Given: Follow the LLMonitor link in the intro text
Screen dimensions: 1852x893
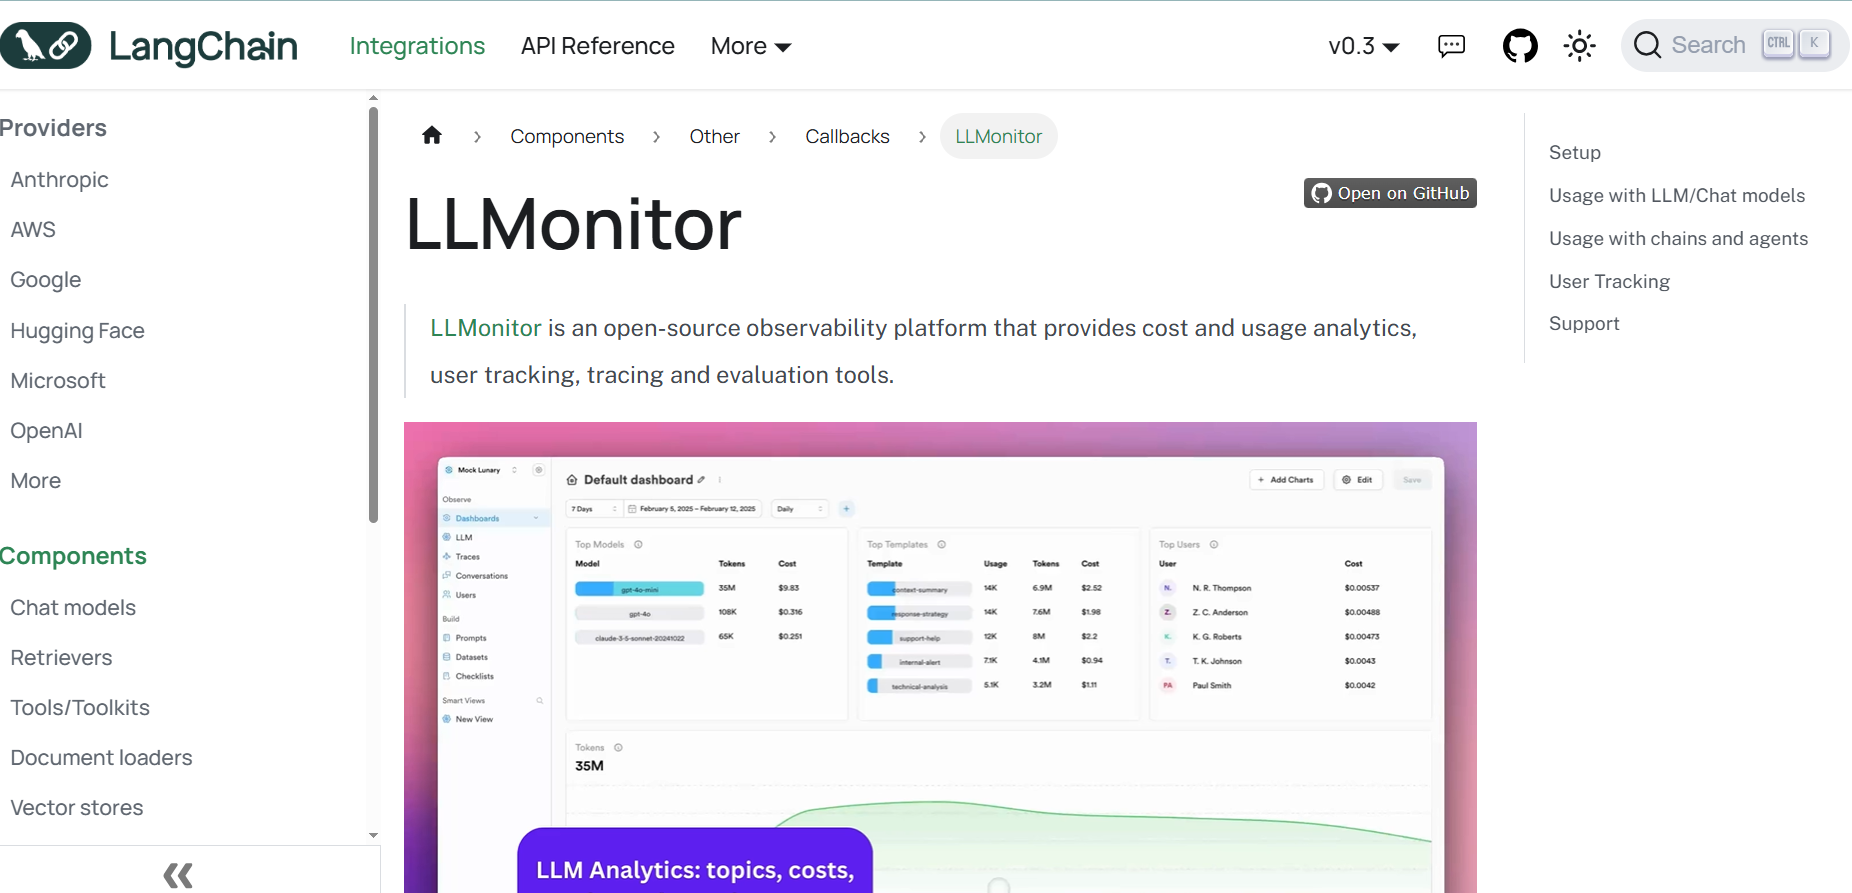Looking at the screenshot, I should click(485, 328).
